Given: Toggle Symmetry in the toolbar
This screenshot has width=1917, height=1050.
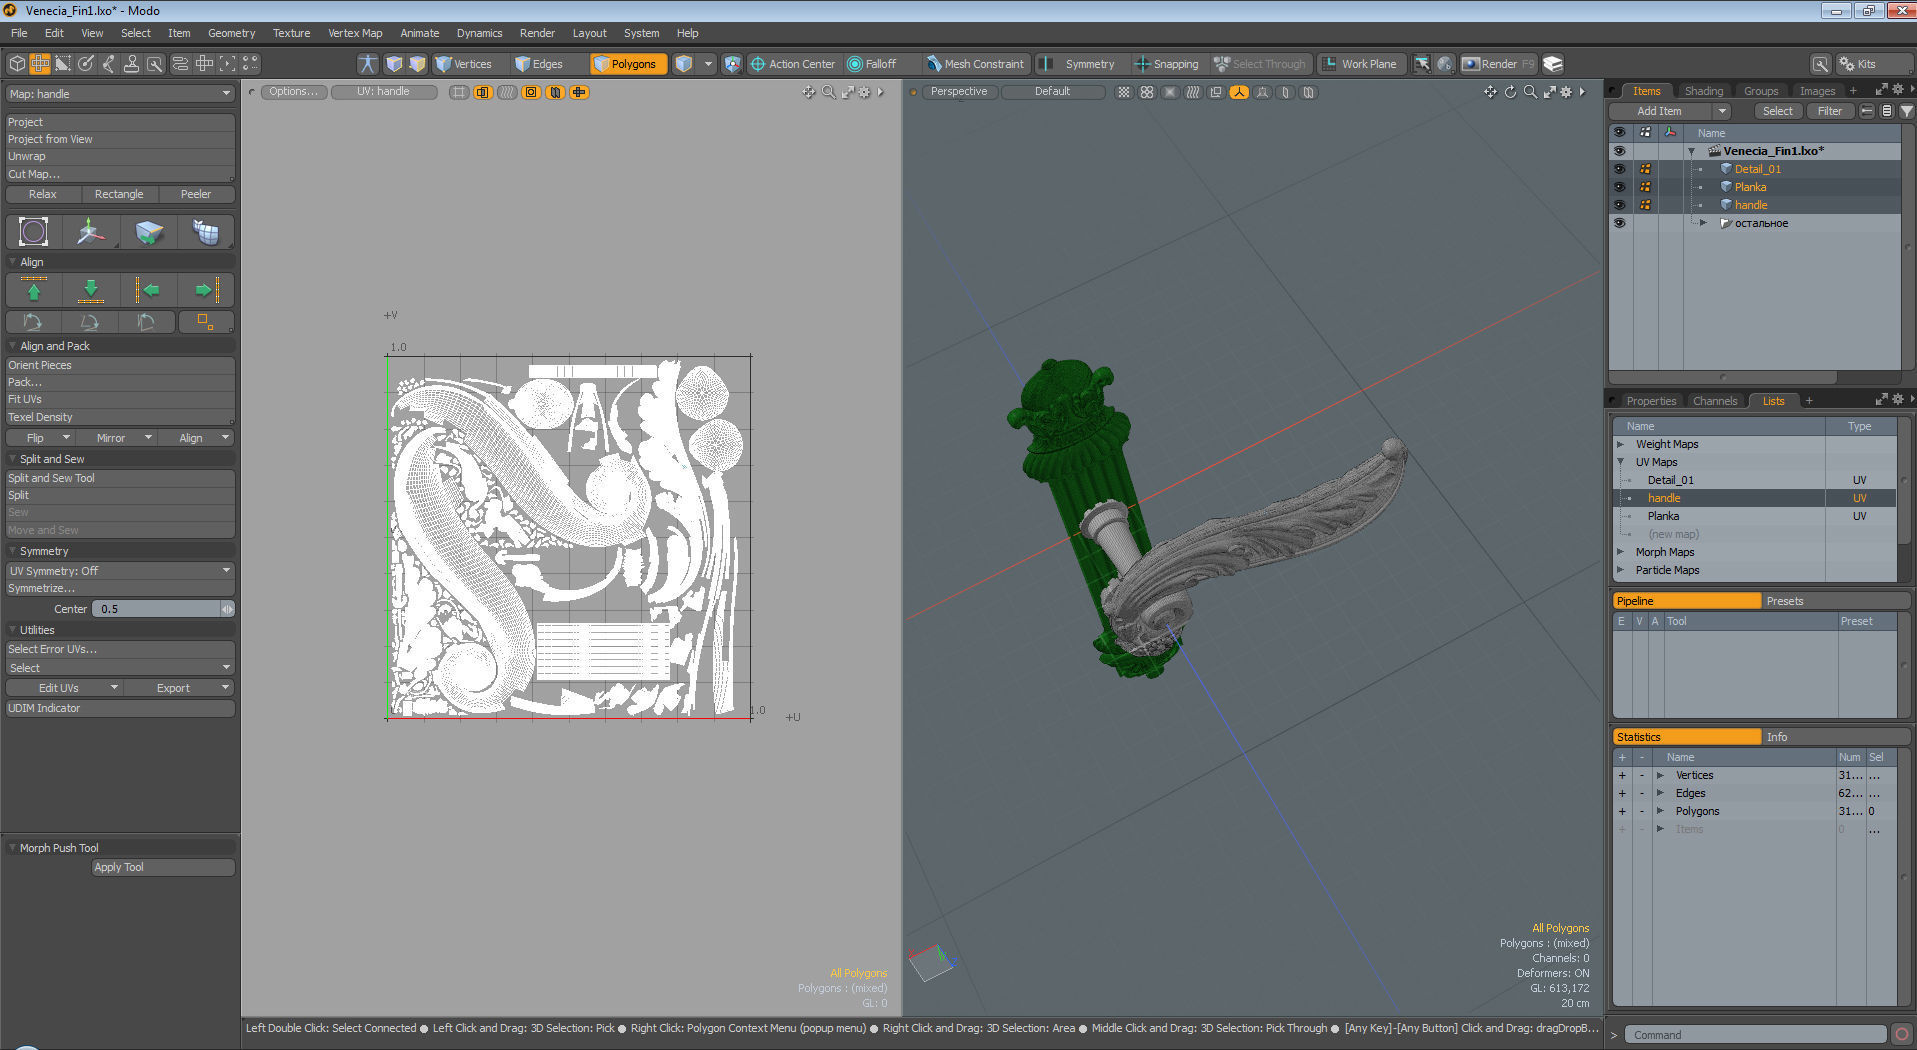Looking at the screenshot, I should tap(1078, 64).
